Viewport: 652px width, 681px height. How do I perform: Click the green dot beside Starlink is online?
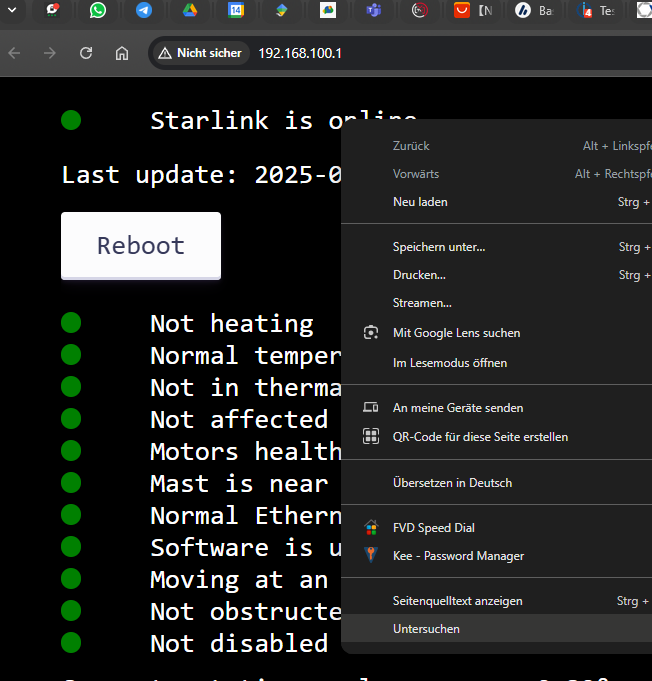(71, 120)
